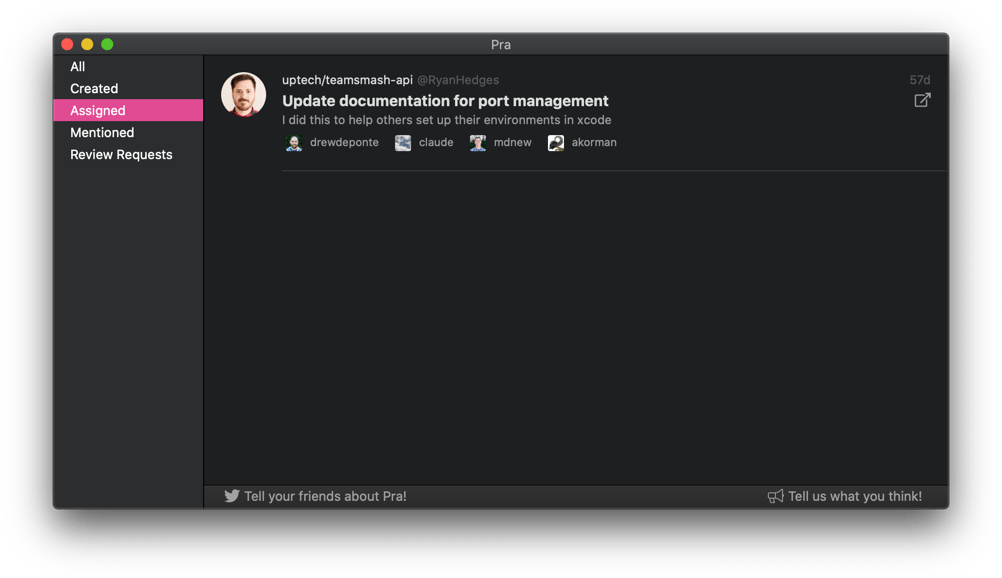Select the Assigned filter
The height and width of the screenshot is (578, 1002).
128,111
